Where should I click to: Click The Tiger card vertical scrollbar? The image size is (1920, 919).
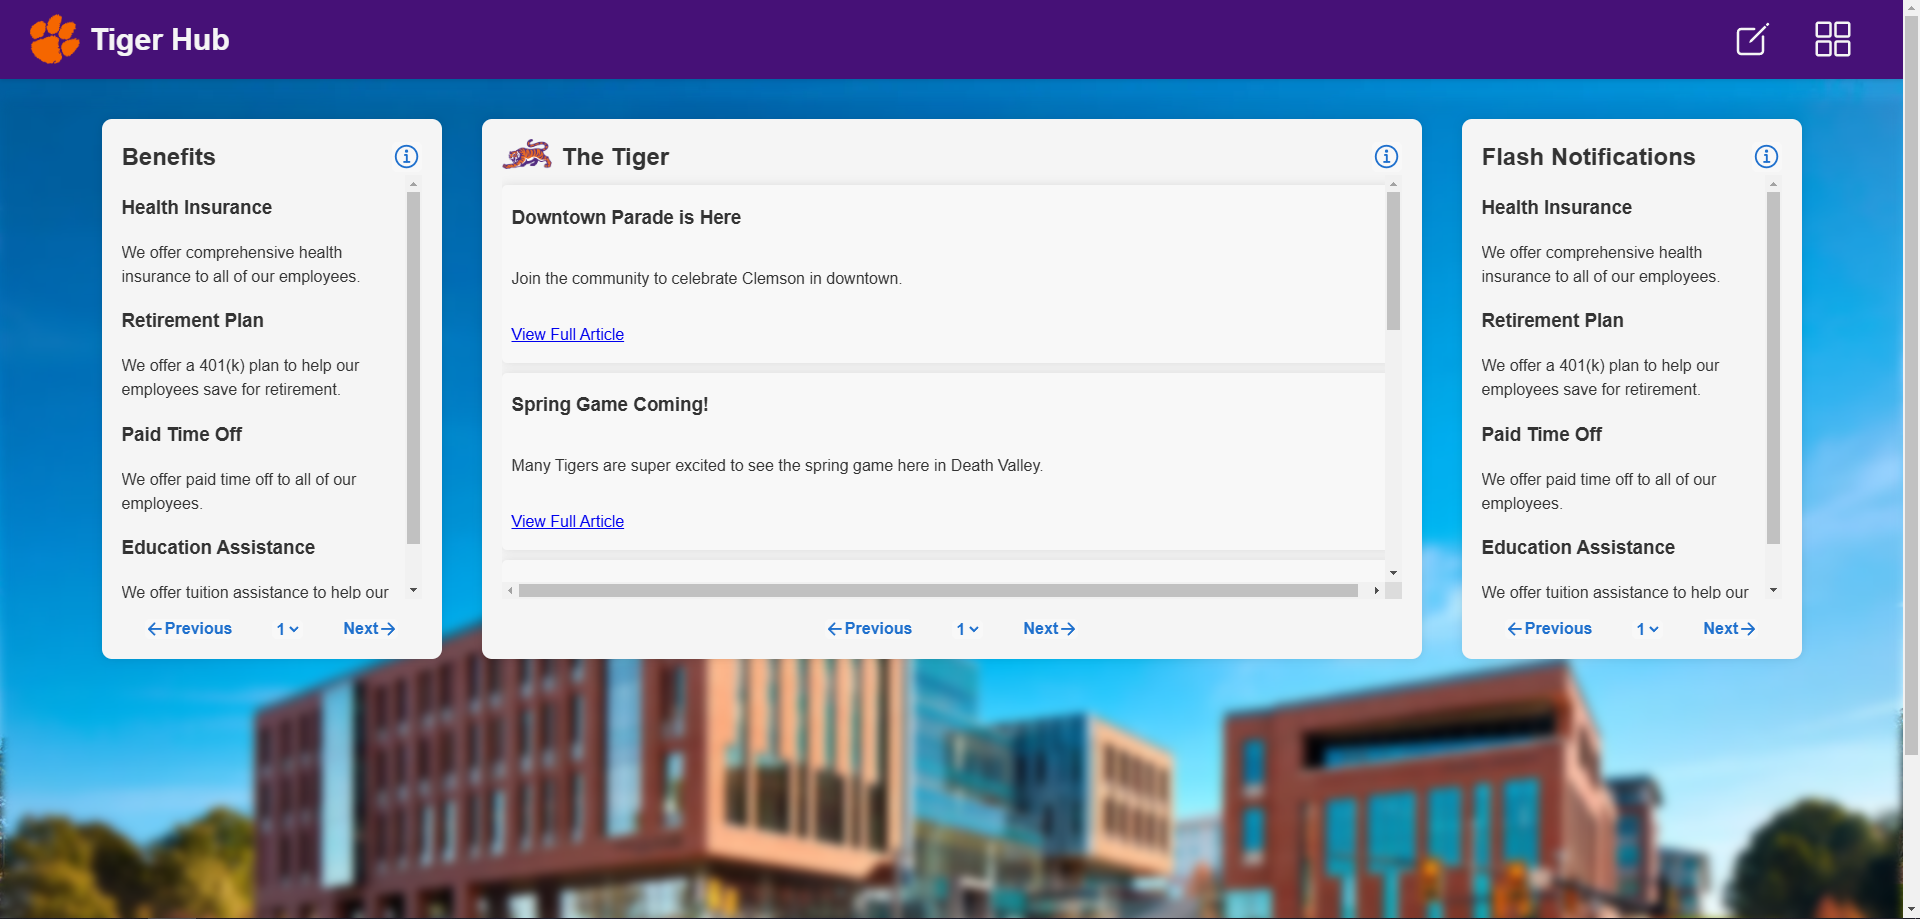point(1393,260)
